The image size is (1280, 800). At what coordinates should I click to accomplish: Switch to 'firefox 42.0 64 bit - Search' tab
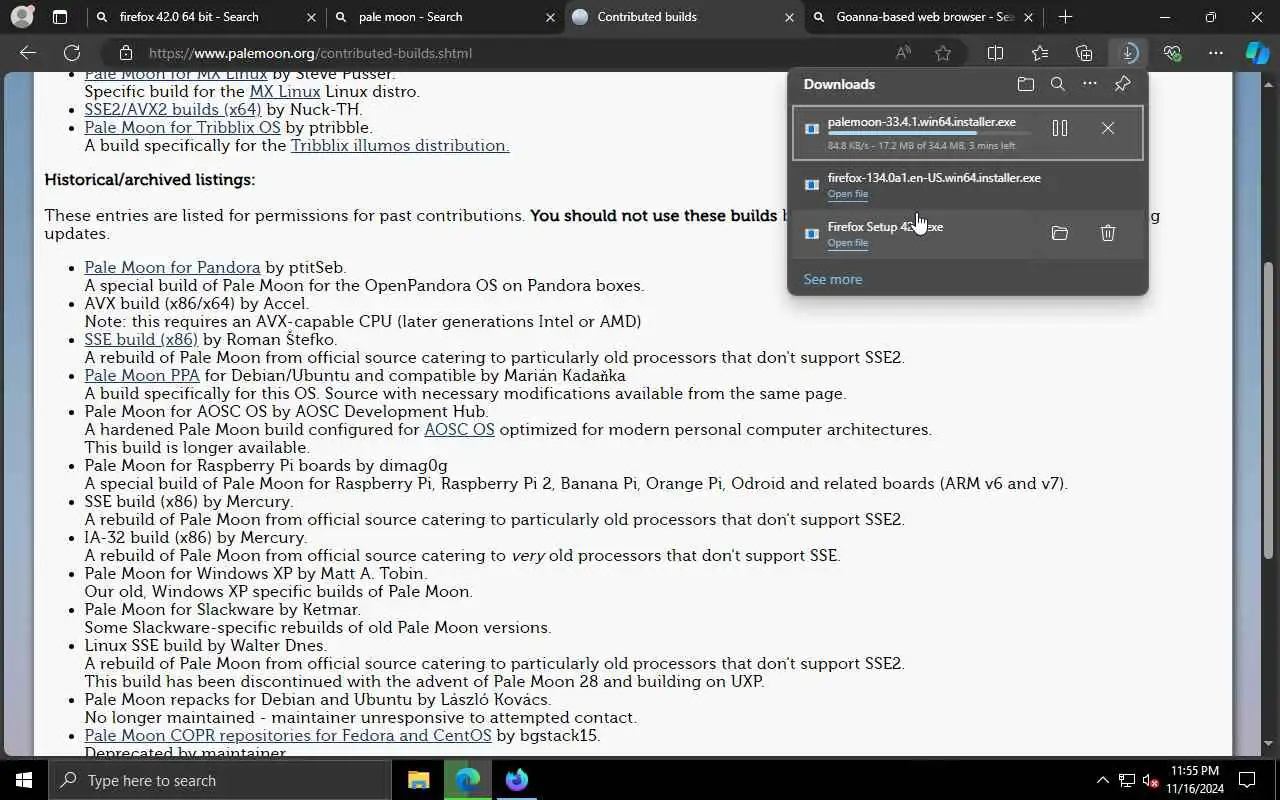point(189,17)
